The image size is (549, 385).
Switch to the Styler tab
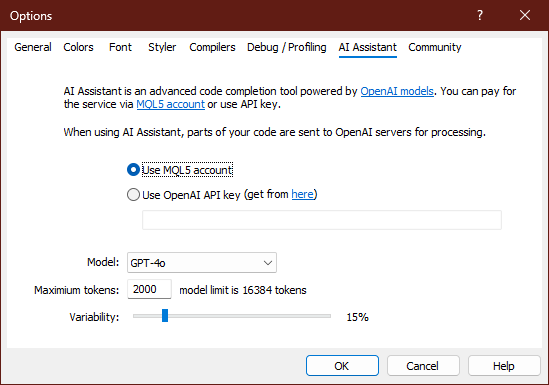pos(162,47)
